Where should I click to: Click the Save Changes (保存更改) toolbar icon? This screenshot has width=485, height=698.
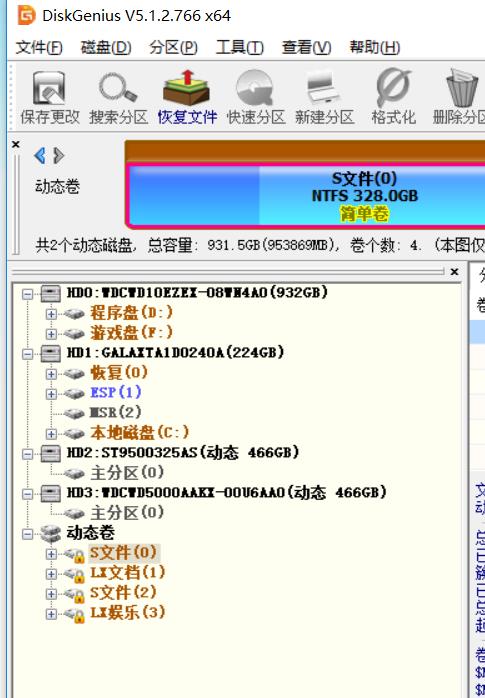[x=49, y=97]
